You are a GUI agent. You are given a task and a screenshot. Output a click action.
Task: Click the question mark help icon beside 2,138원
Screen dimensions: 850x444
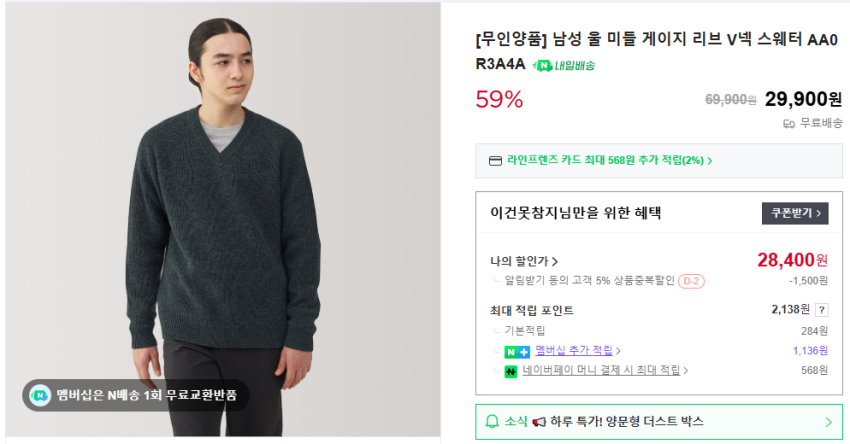click(822, 310)
